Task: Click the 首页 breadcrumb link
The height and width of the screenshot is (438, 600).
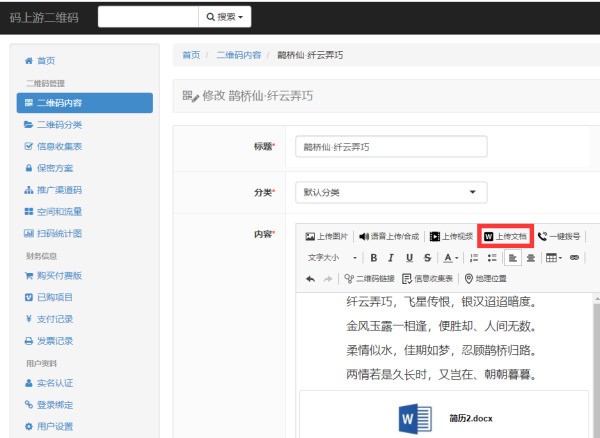Action: tap(190, 55)
